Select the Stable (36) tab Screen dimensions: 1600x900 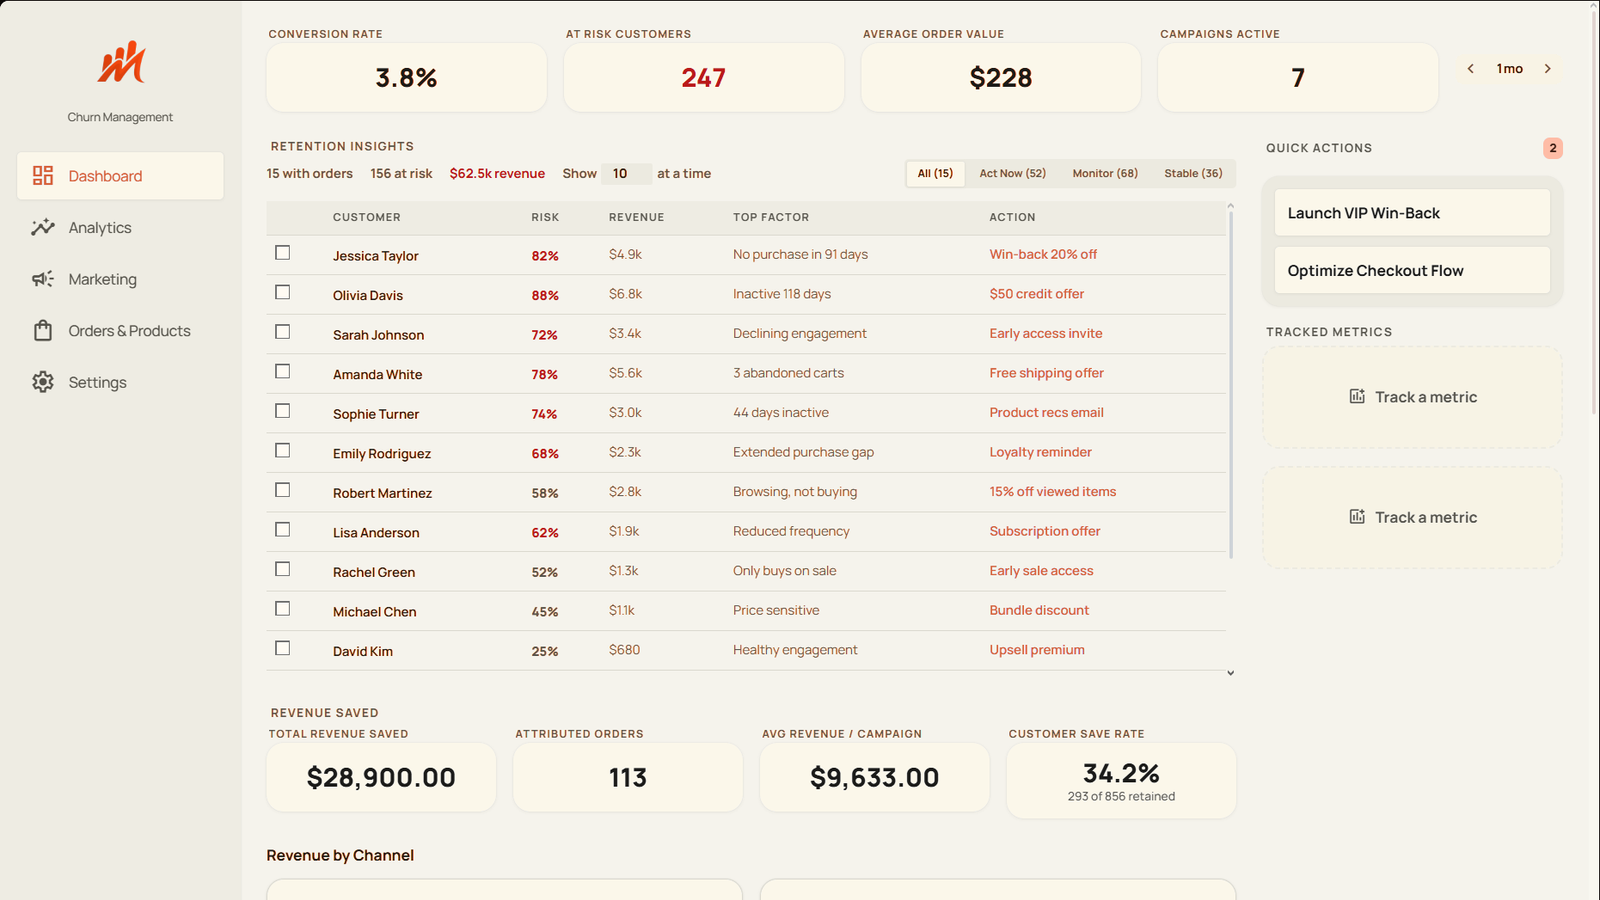[x=1193, y=174]
